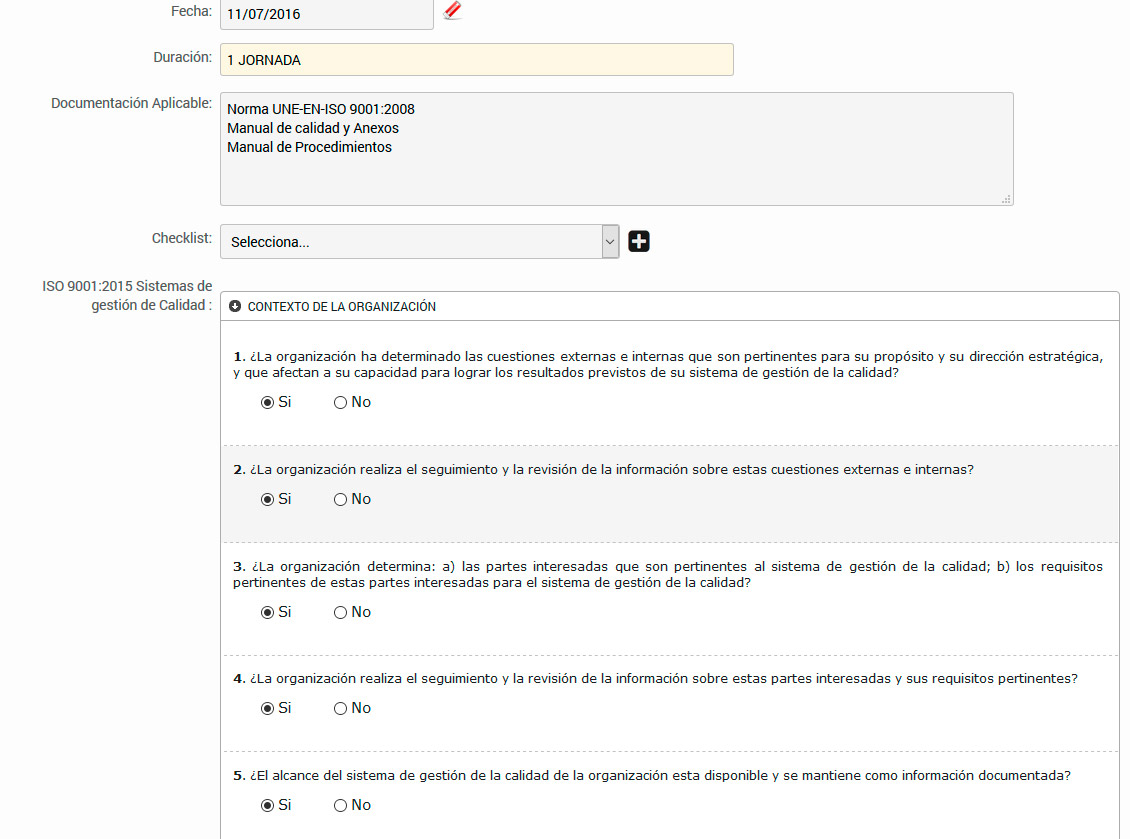Open the Checklist 'Selecciona...' dropdown
The image size is (1130, 839).
pos(419,241)
